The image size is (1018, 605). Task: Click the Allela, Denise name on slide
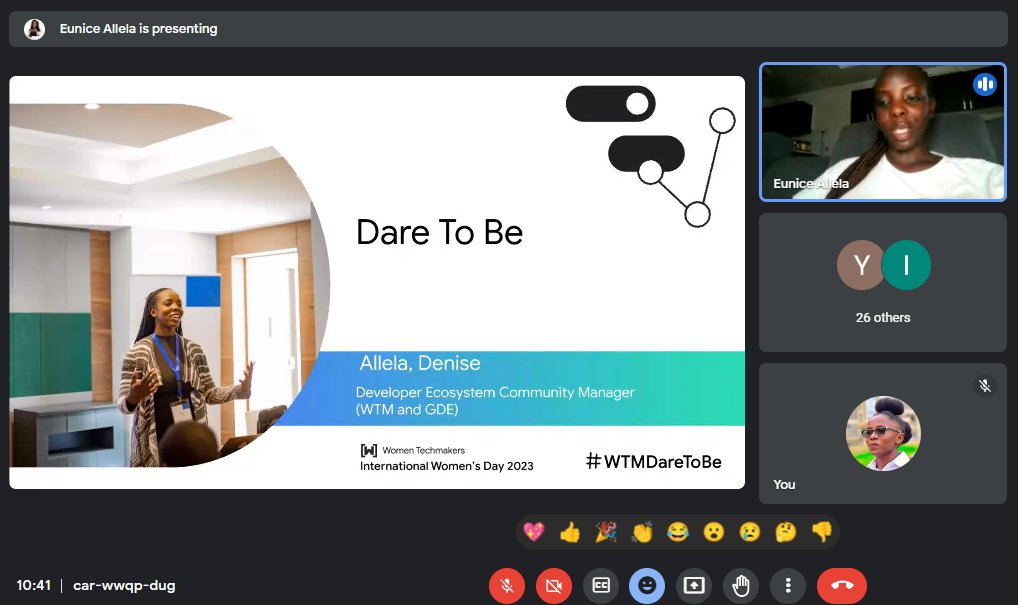coord(420,363)
